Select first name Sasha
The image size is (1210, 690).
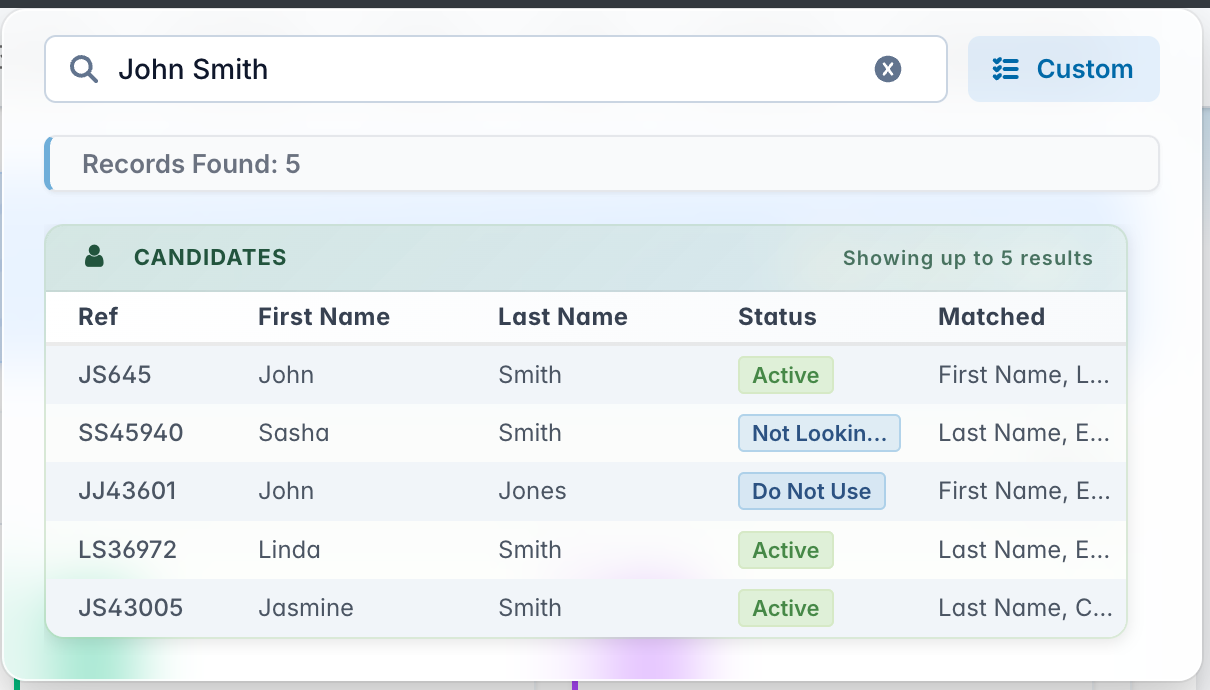point(294,433)
